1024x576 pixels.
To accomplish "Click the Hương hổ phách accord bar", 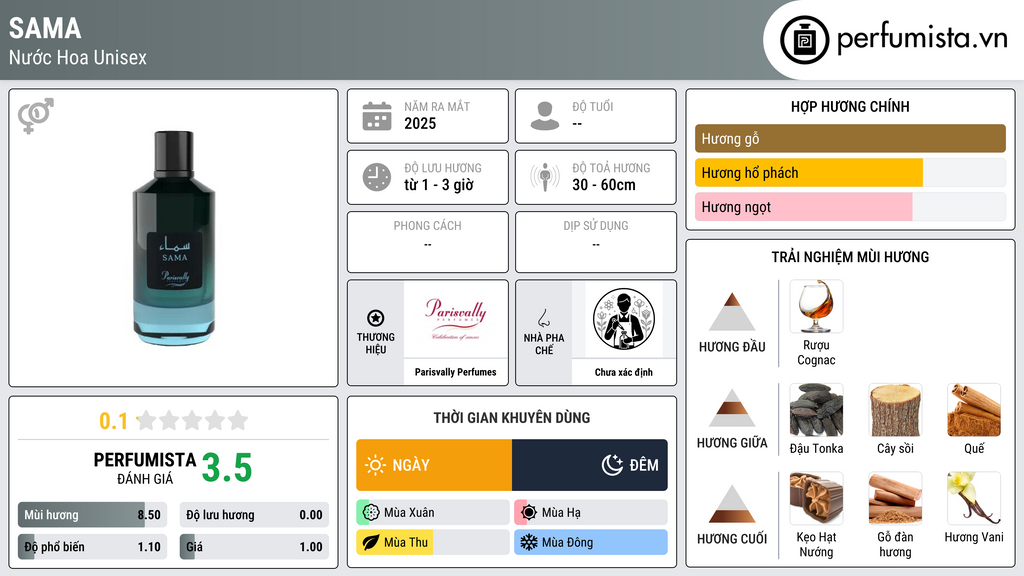I will point(850,173).
